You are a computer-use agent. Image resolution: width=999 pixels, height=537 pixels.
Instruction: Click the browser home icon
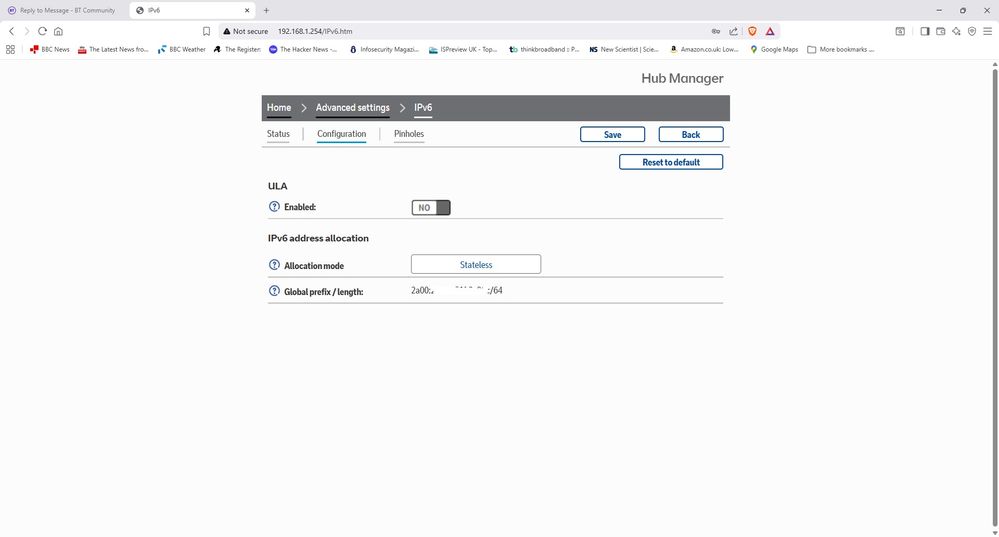[58, 31]
